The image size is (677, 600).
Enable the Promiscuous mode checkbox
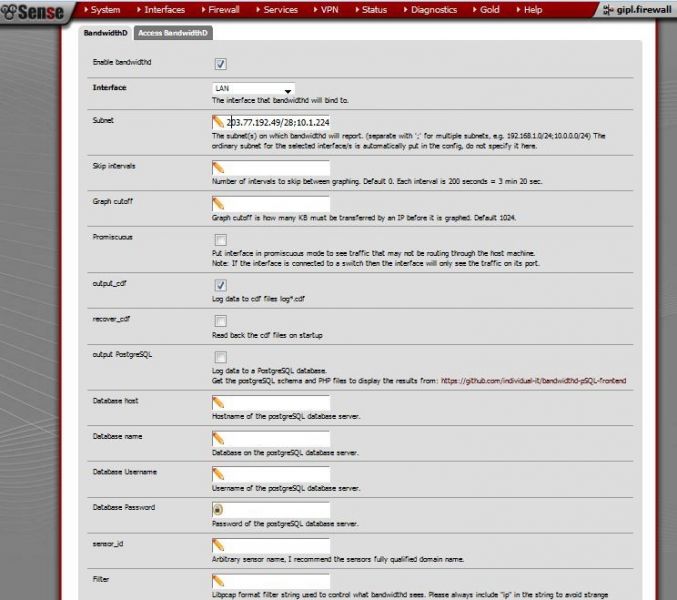click(221, 240)
